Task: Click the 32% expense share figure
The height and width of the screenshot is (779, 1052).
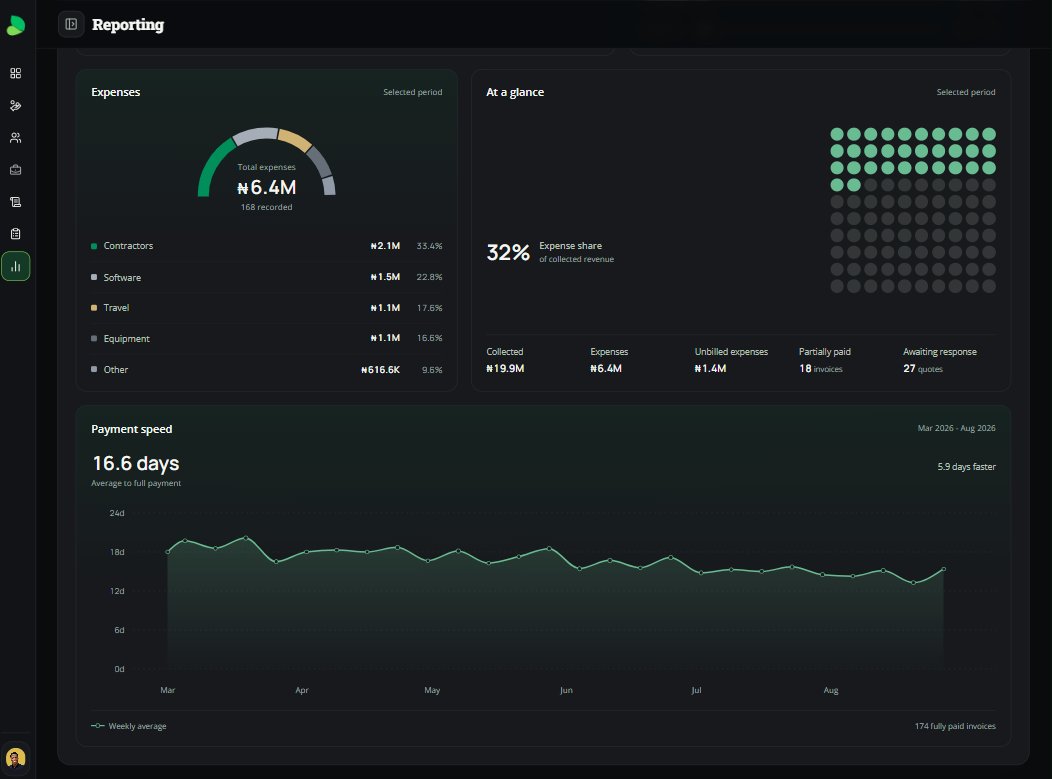Action: (508, 252)
